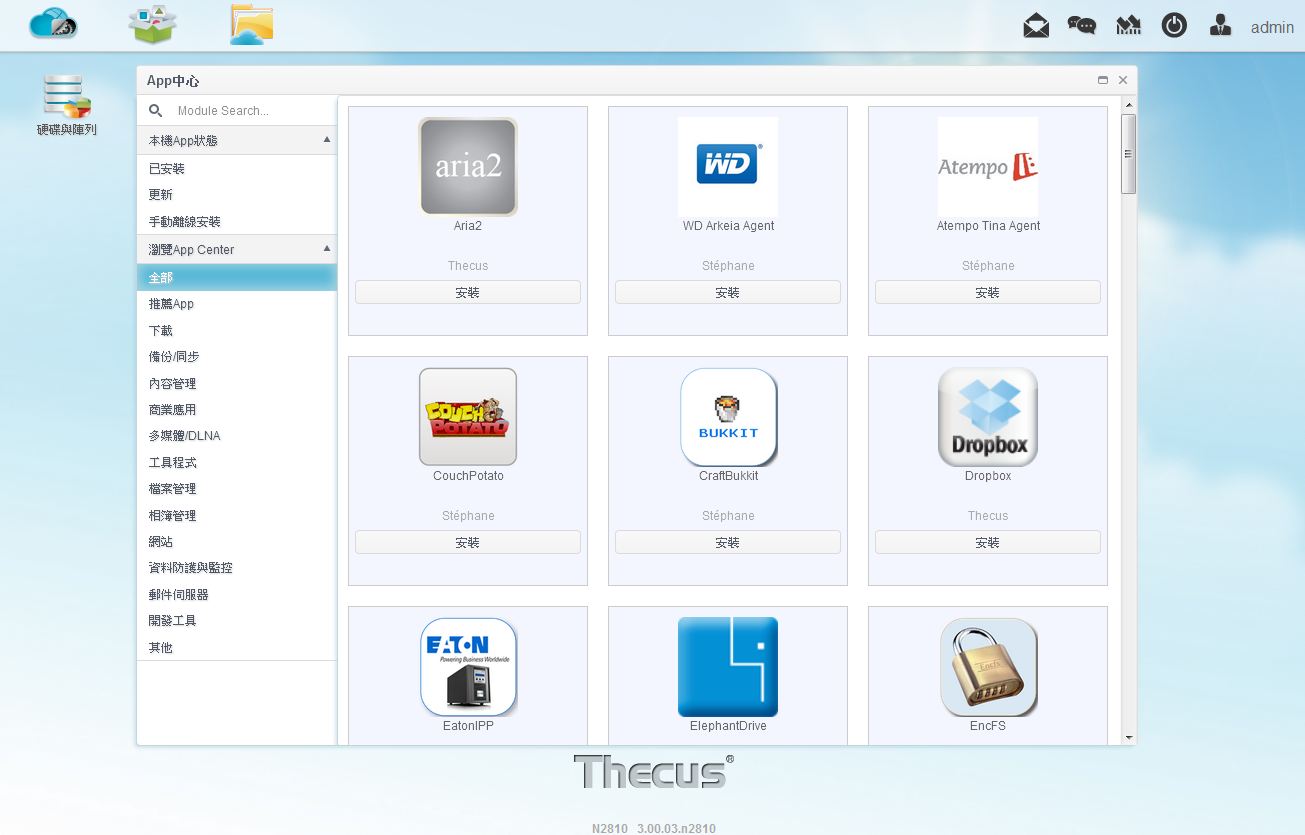The image size is (1305, 835).
Task: Select the 工具程式 category
Action: [237, 462]
